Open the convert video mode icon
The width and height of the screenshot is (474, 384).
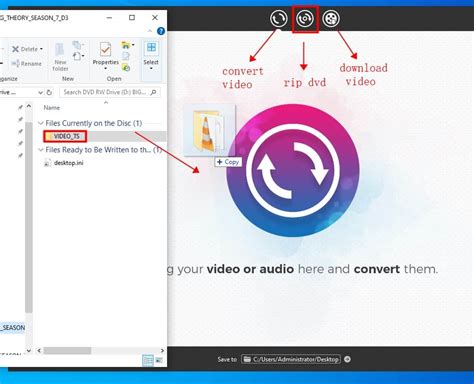coord(278,19)
